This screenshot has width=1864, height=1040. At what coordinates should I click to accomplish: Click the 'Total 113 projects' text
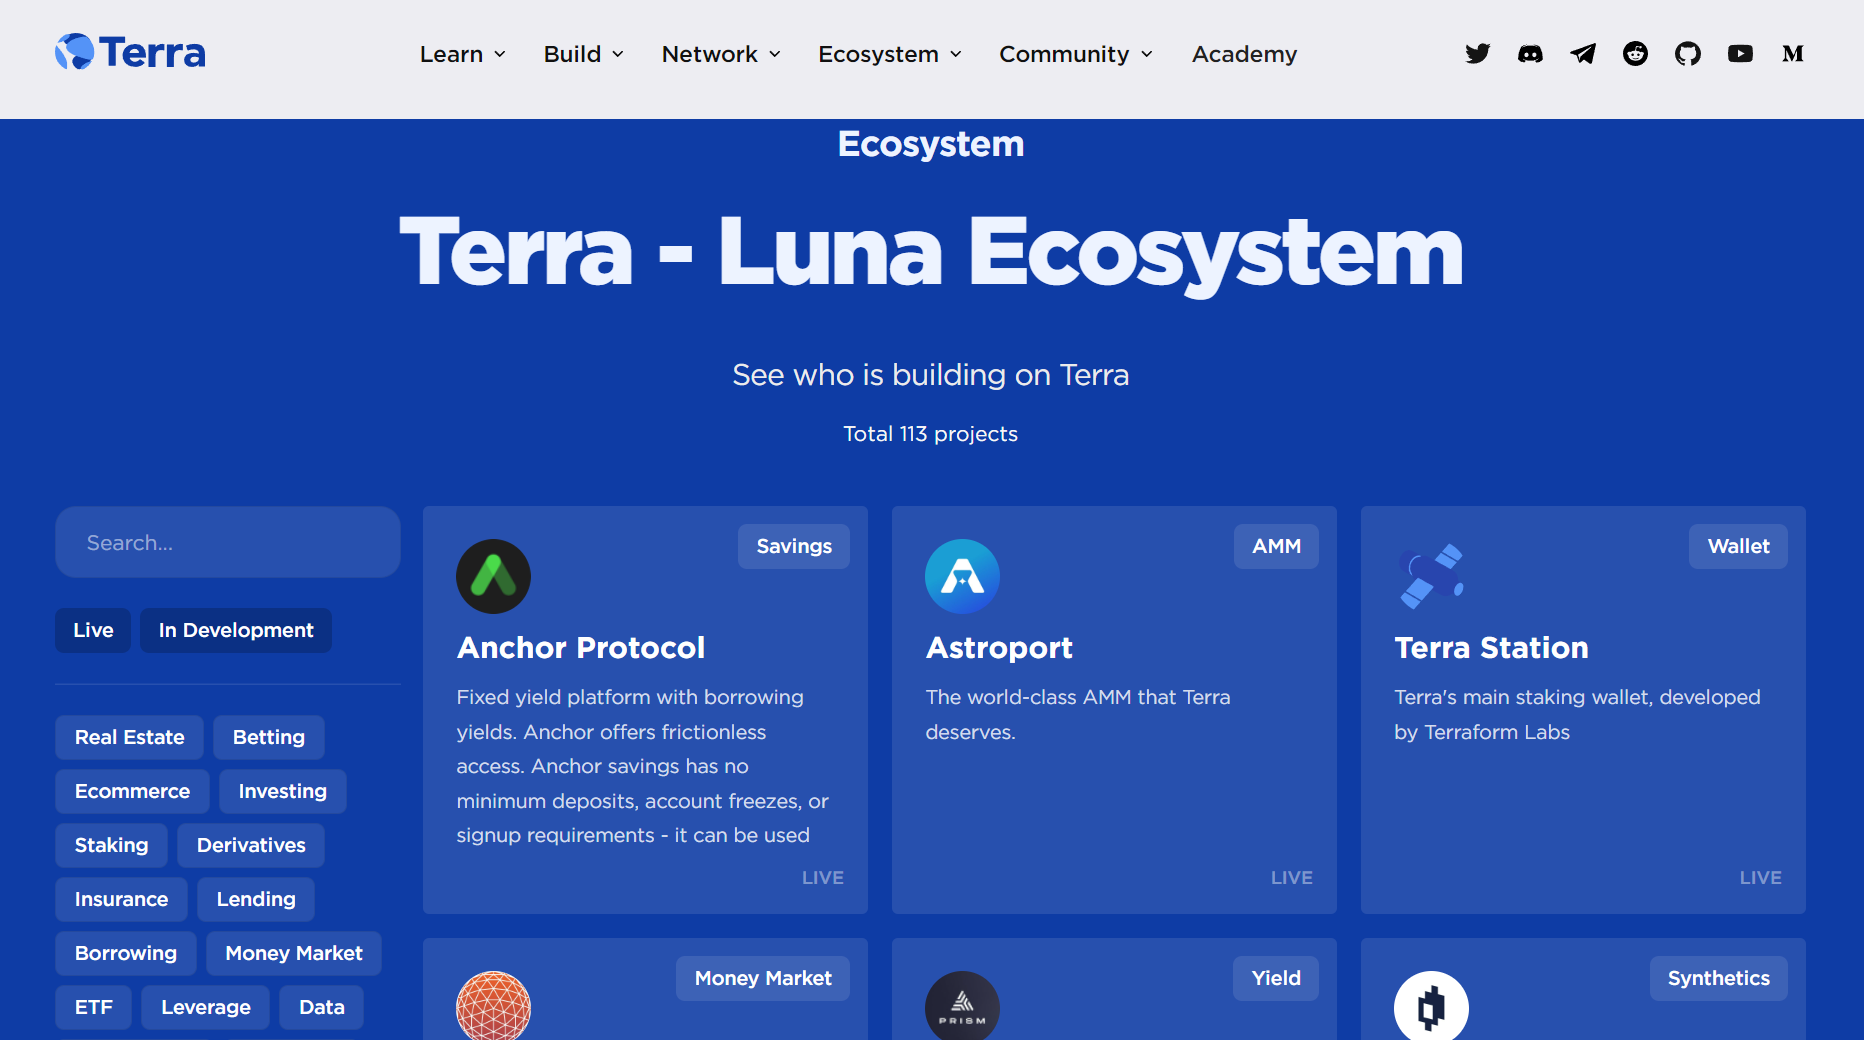tap(930, 434)
